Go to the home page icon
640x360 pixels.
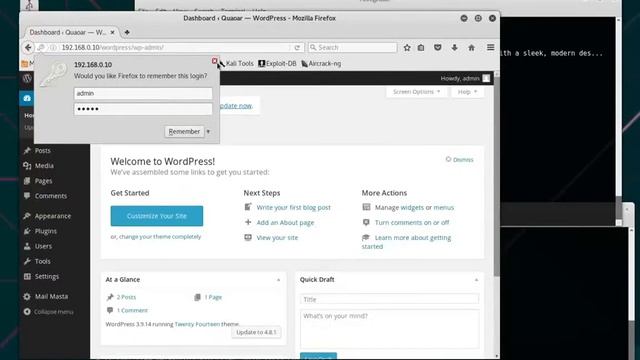tap(471, 47)
